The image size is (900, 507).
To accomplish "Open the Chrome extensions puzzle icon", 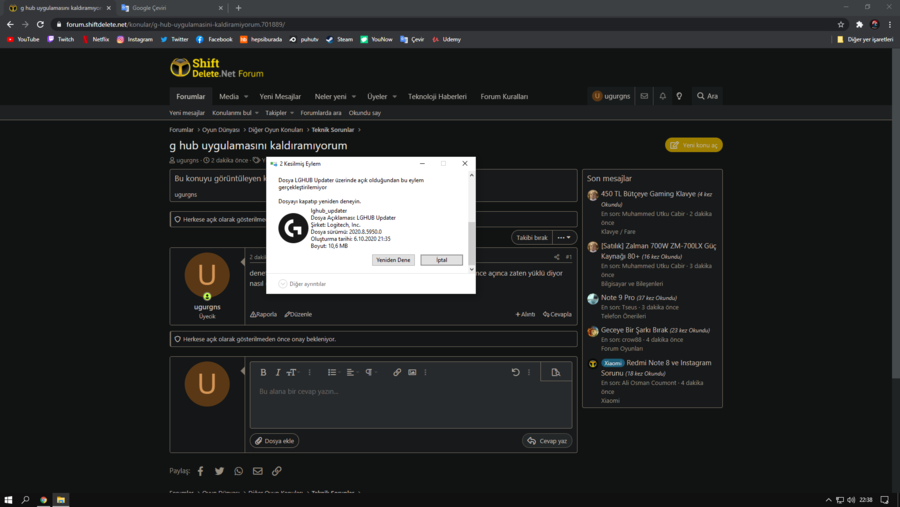I will [x=859, y=24].
